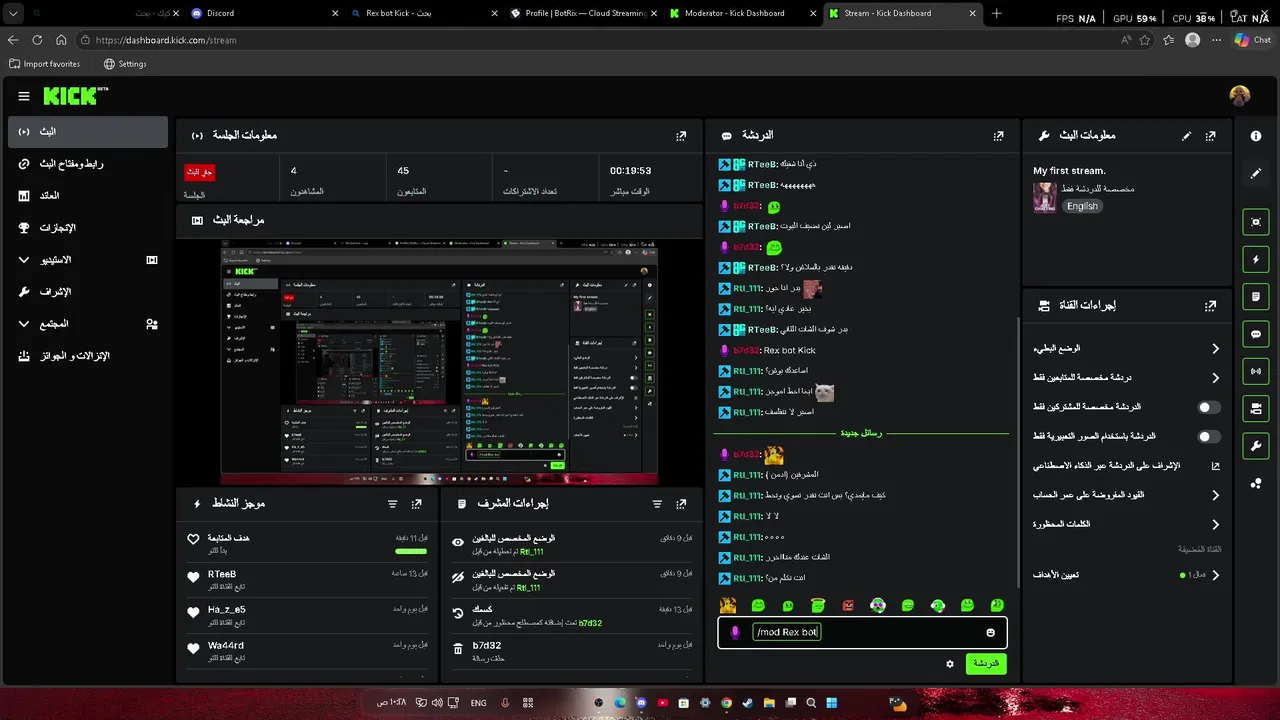Open emoji picker in chat input
The height and width of the screenshot is (720, 1280).
point(991,632)
